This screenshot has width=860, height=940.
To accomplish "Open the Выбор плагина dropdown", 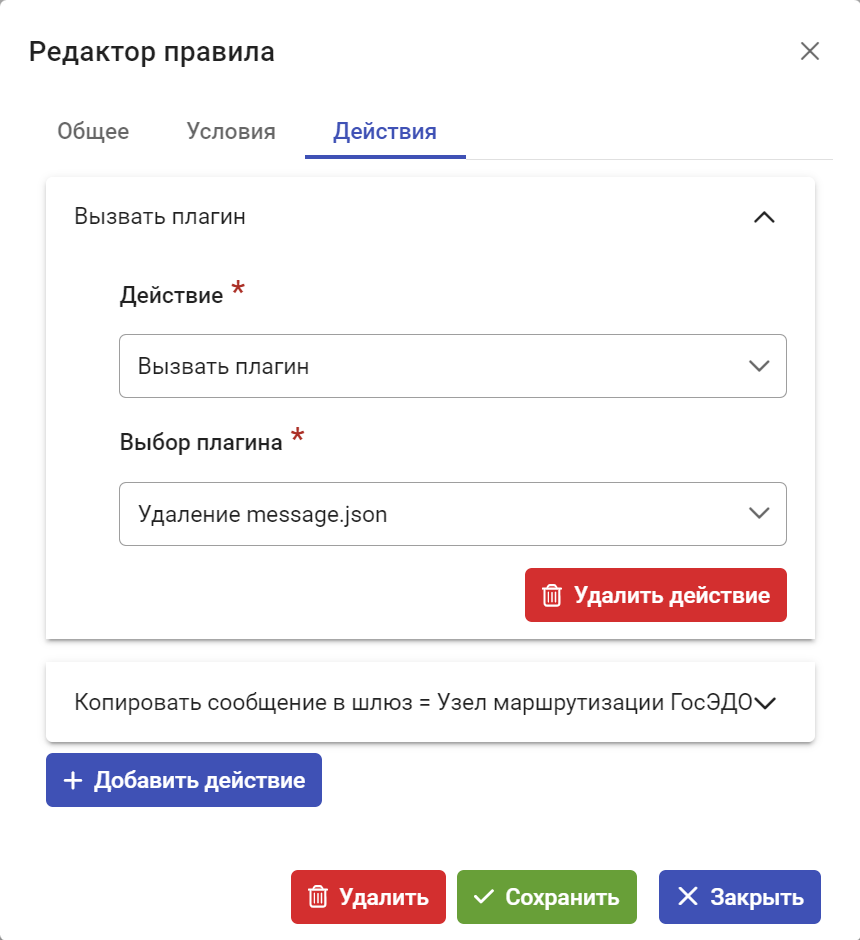I will point(452,514).
